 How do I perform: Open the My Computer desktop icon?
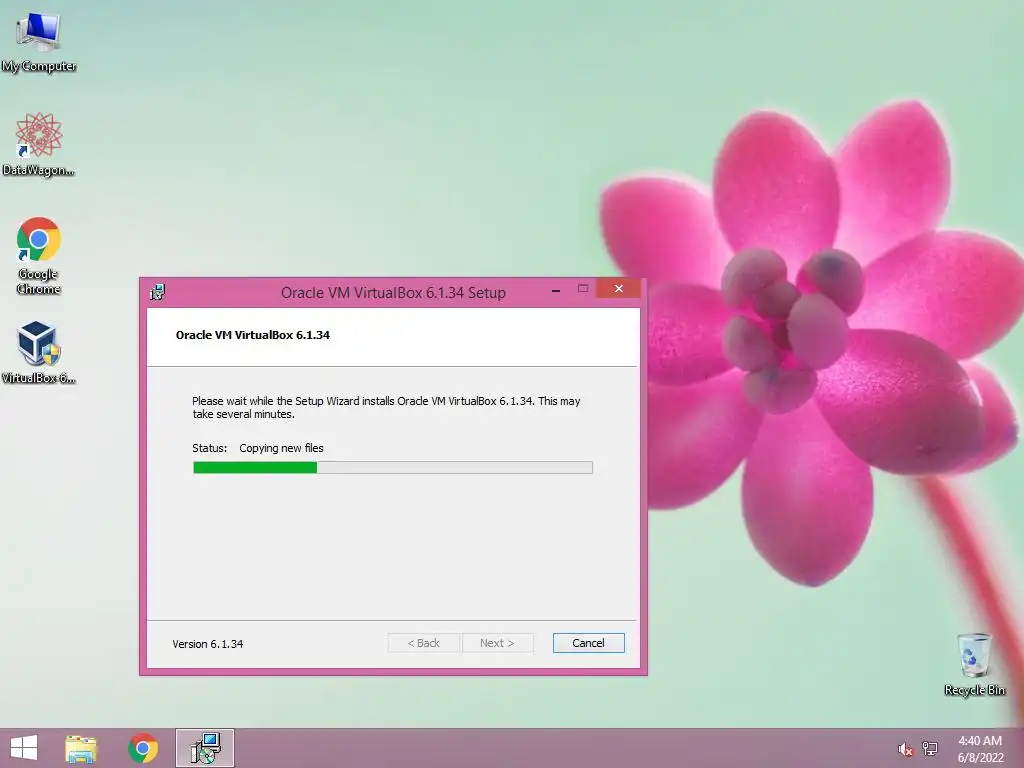click(x=39, y=40)
